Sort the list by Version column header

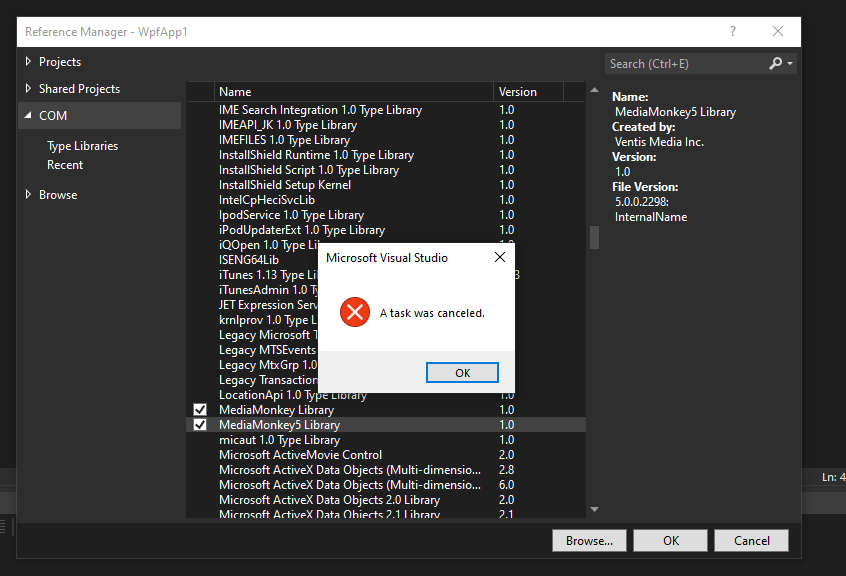528,92
